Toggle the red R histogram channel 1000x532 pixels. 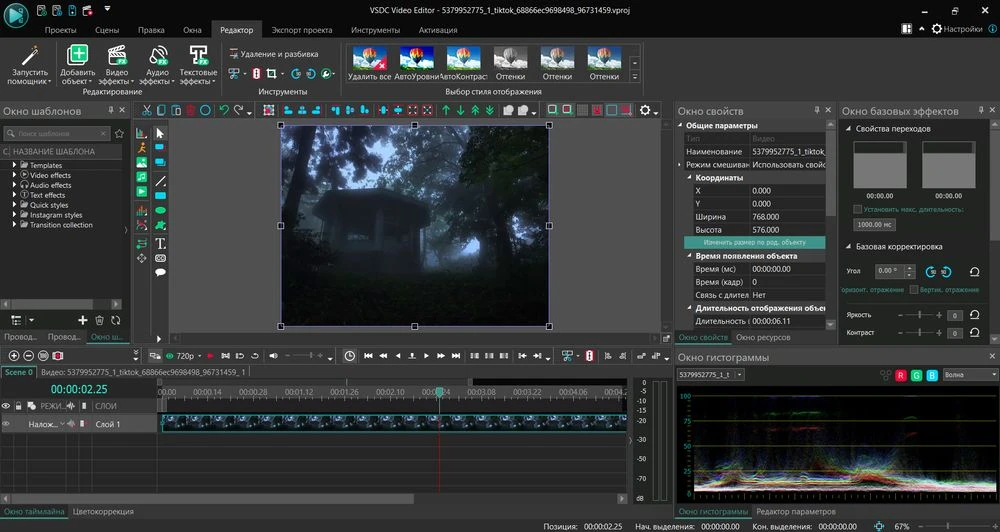[x=900, y=375]
